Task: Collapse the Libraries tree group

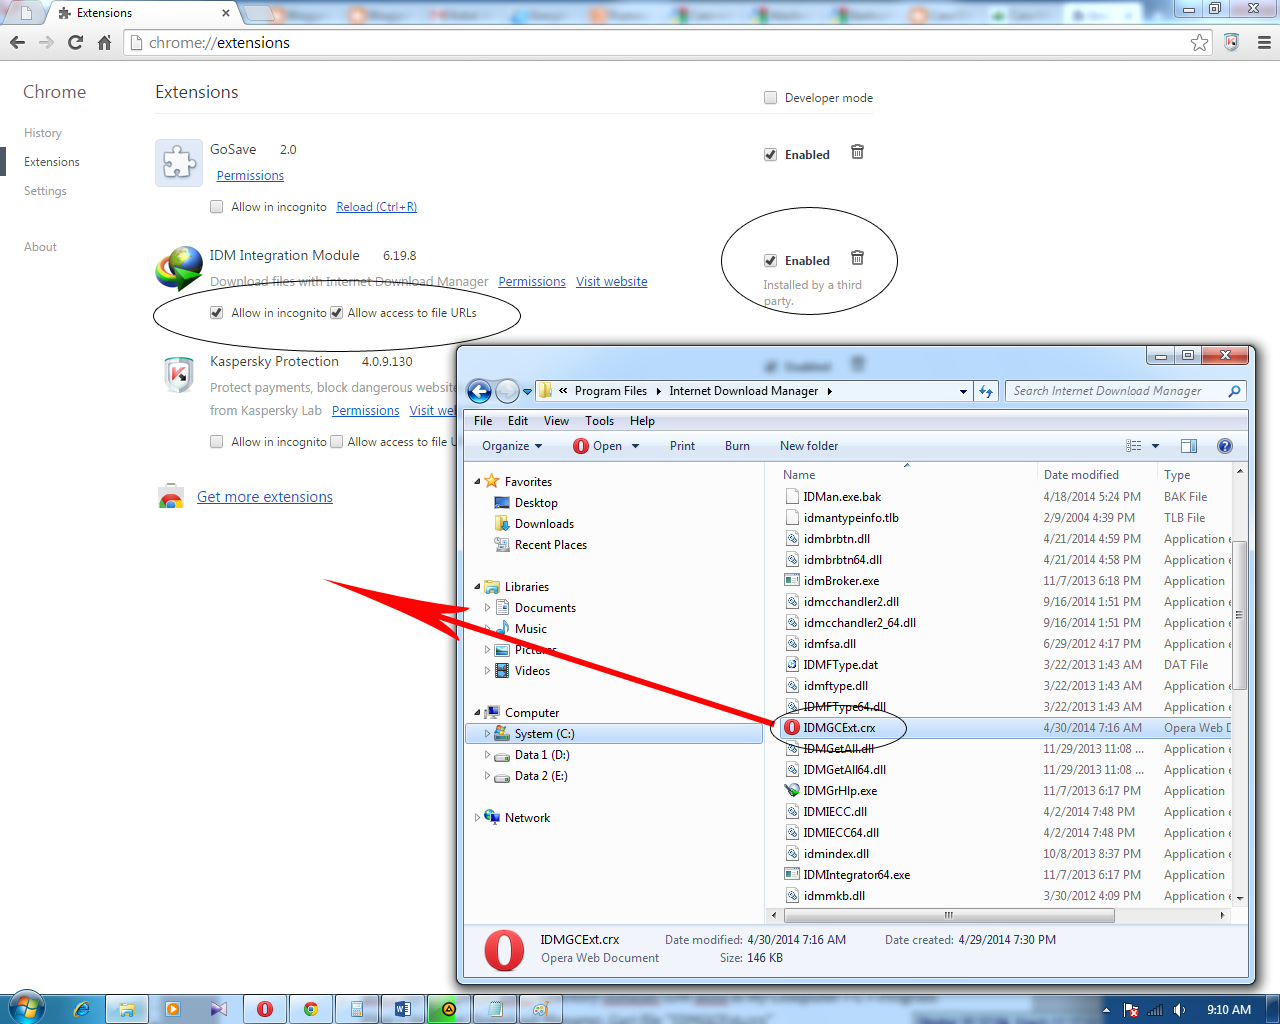Action: click(x=477, y=587)
